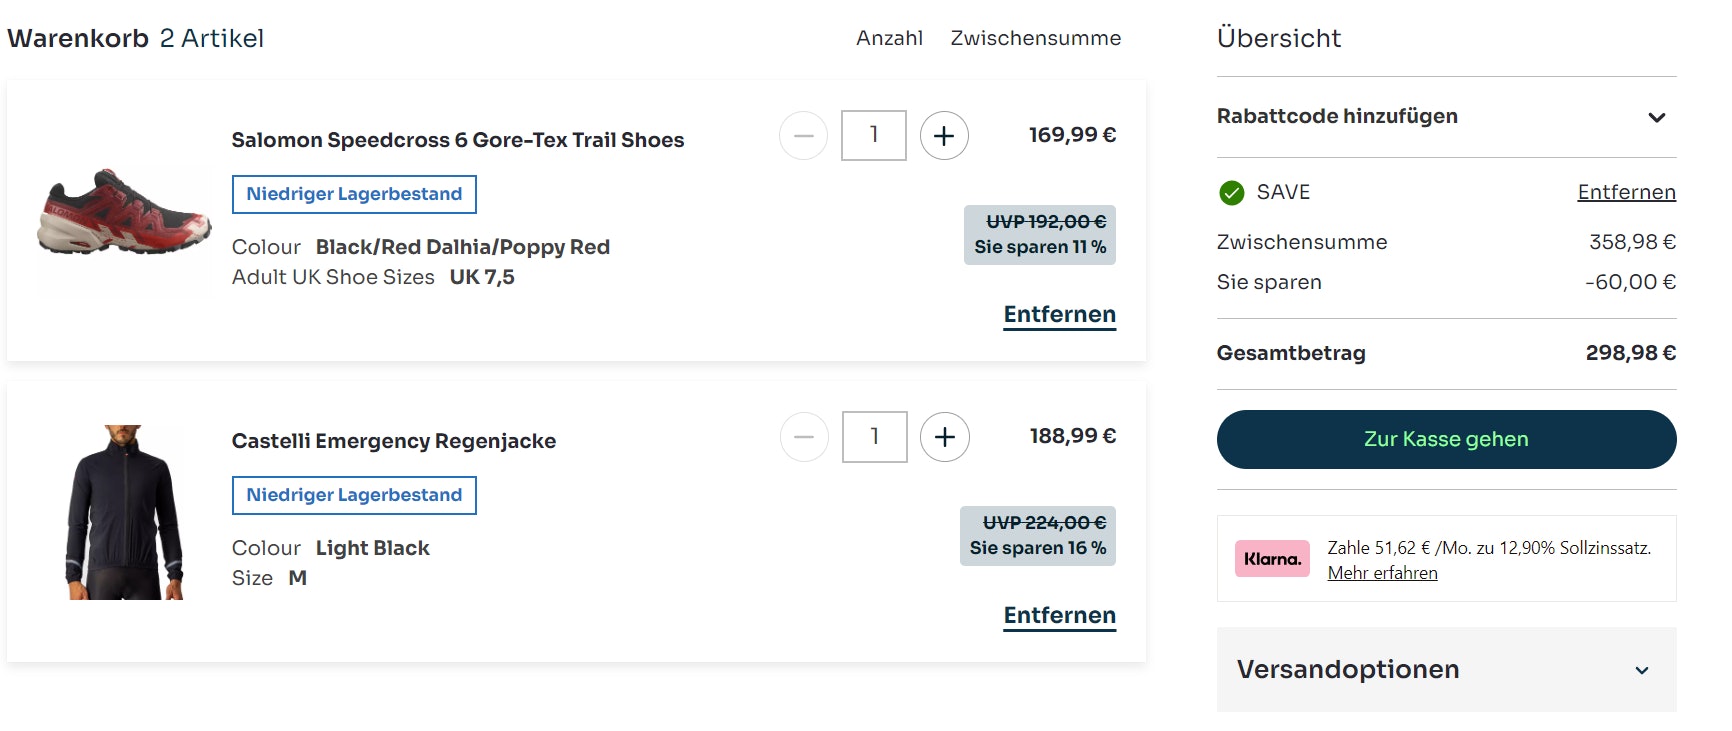Increase Salomon Speedcross shoes quantity with plus
This screenshot has width=1732, height=731.
tap(944, 136)
